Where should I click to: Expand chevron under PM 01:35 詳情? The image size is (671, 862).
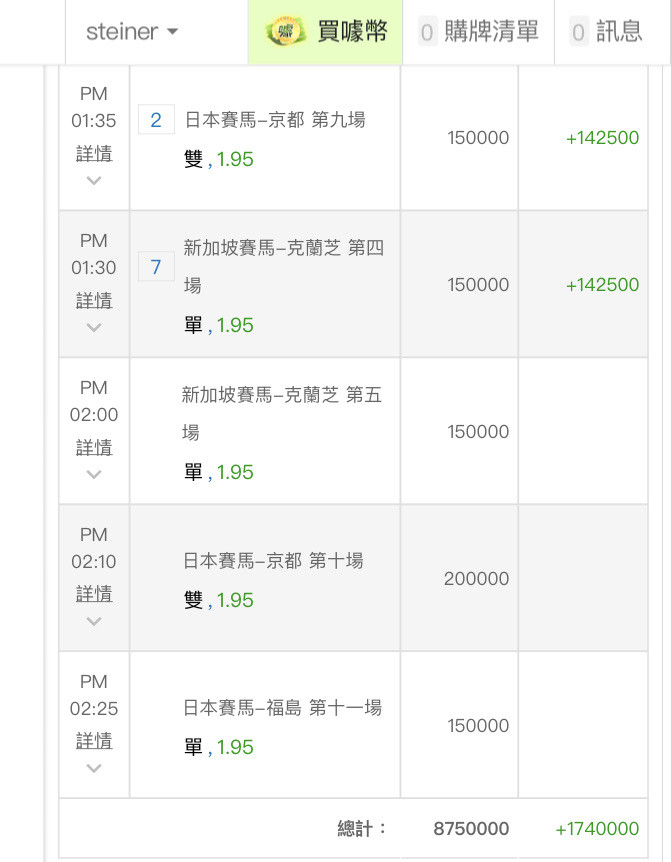pyautogui.click(x=94, y=180)
